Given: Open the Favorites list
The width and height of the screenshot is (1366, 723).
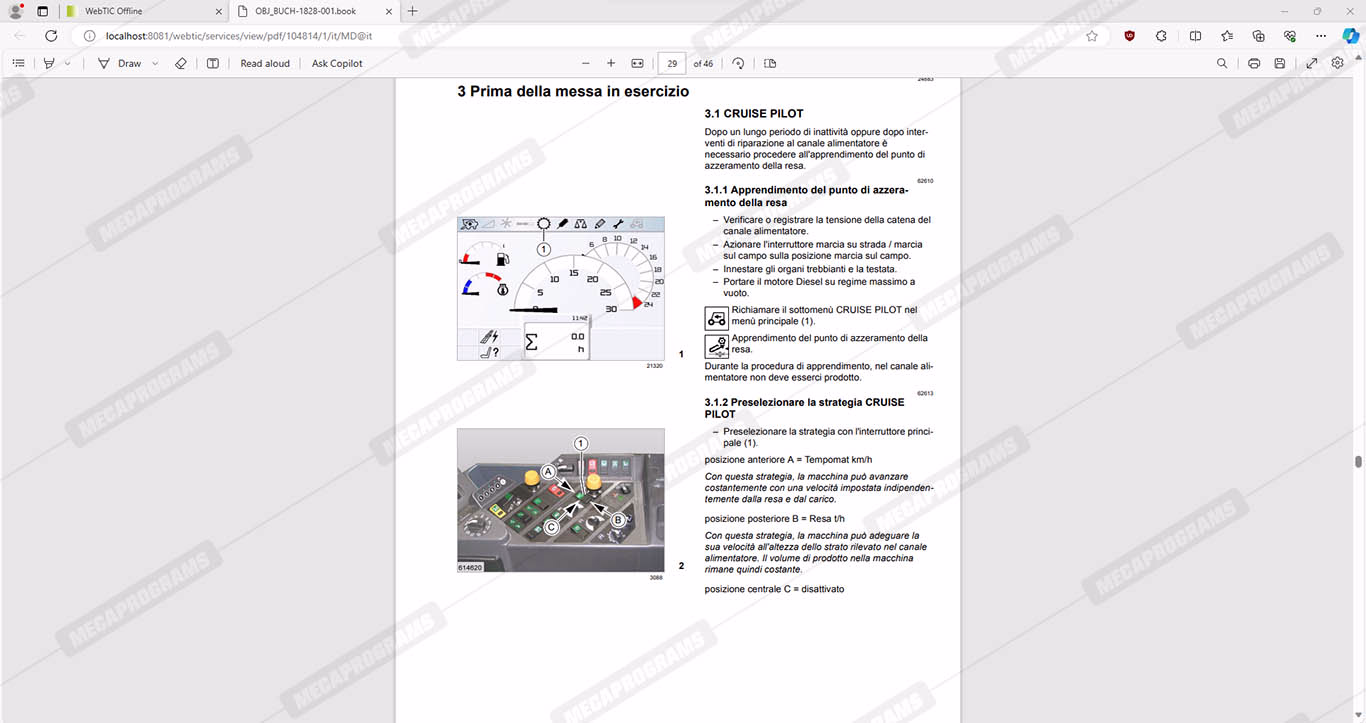Looking at the screenshot, I should (x=1227, y=35).
